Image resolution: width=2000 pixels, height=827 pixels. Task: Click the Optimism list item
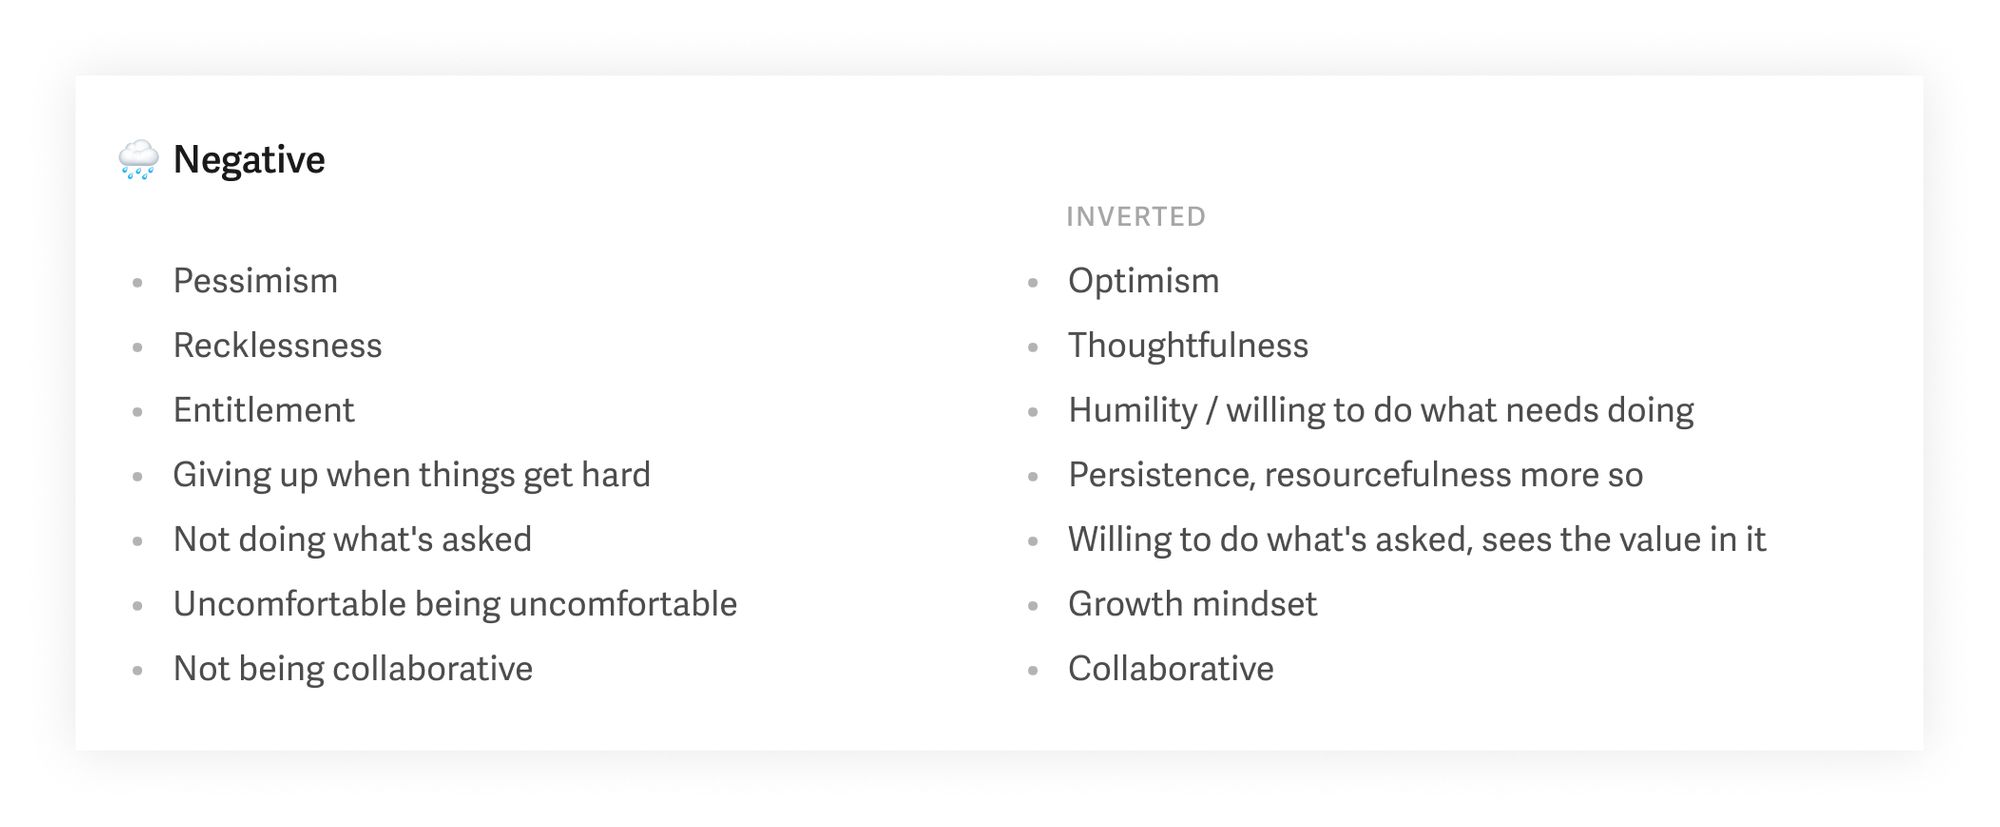point(1143,281)
